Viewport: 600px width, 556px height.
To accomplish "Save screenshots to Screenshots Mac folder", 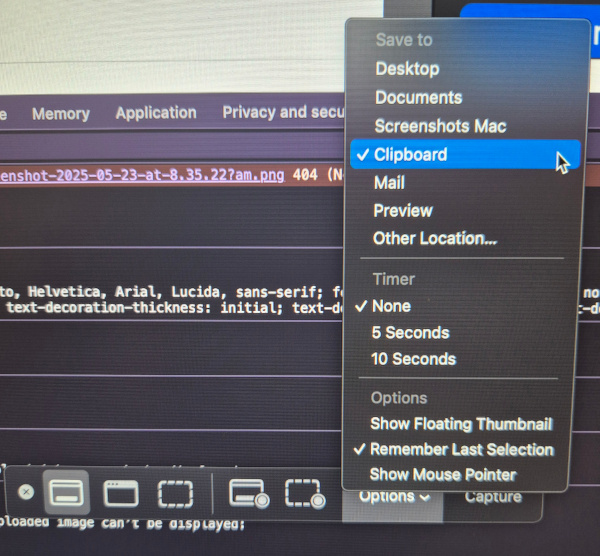I will 440,126.
